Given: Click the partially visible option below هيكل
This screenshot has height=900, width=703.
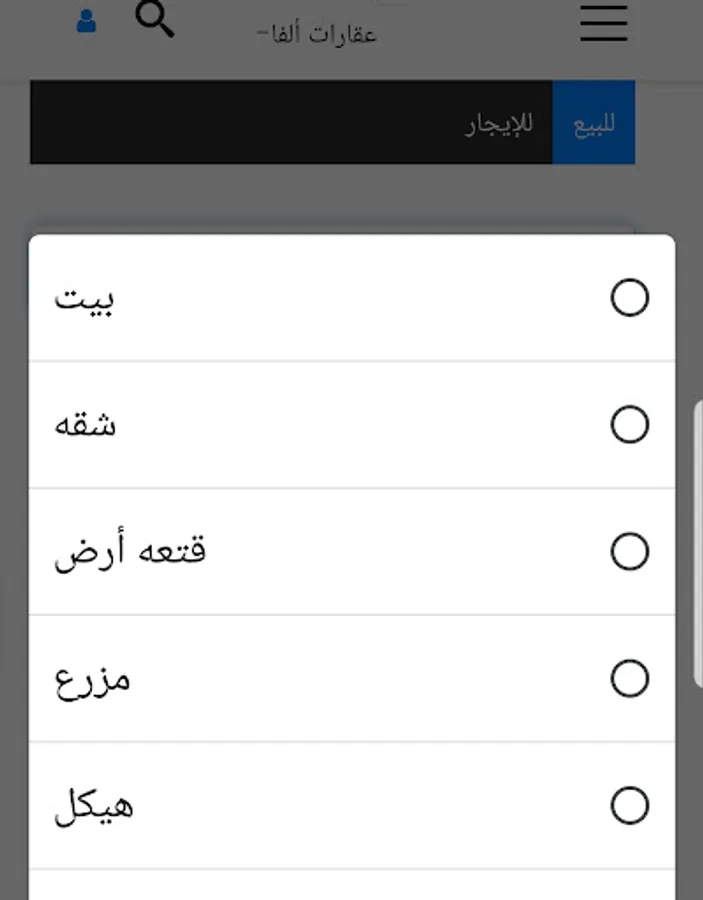Looking at the screenshot, I should [x=352, y=885].
